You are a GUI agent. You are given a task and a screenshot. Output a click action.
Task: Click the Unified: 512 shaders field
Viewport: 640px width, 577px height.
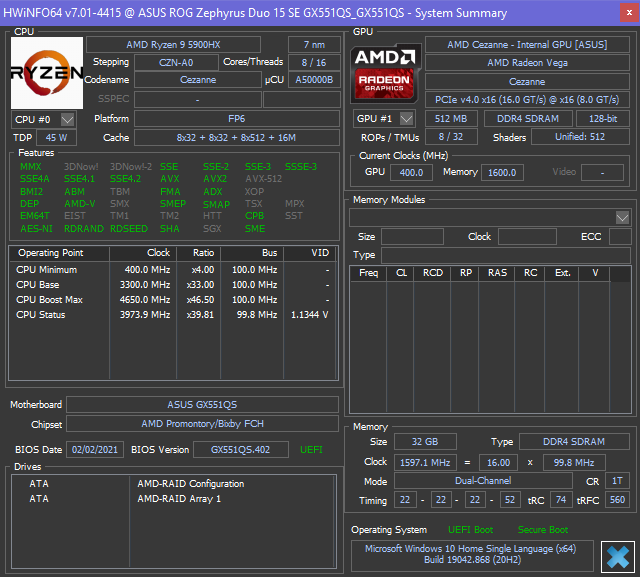[580, 137]
